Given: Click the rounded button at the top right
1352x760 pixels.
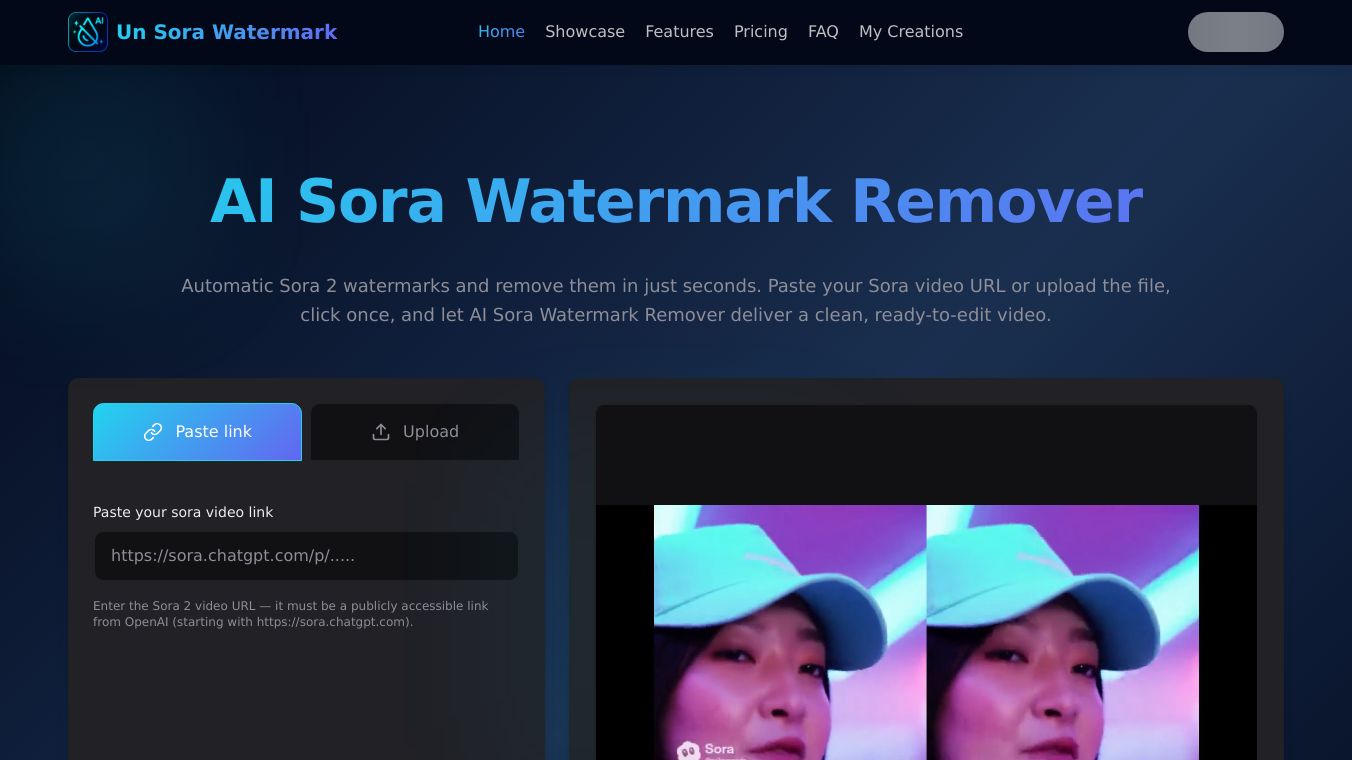Looking at the screenshot, I should pos(1236,32).
